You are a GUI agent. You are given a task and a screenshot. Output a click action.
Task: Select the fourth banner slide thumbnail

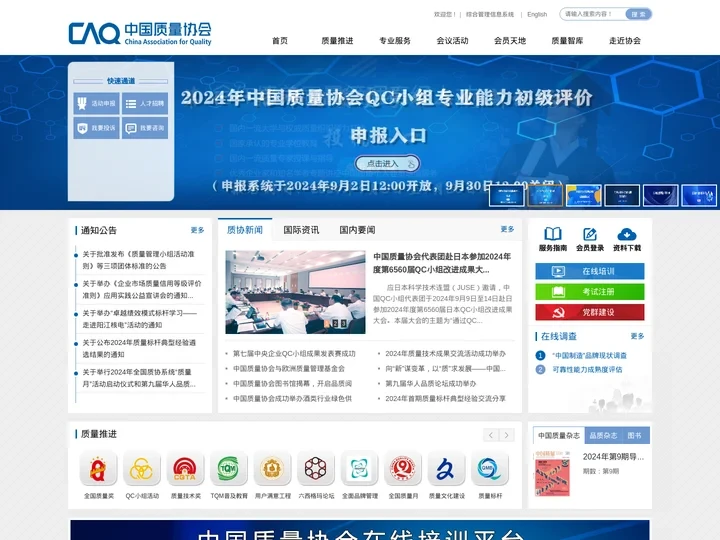622,195
